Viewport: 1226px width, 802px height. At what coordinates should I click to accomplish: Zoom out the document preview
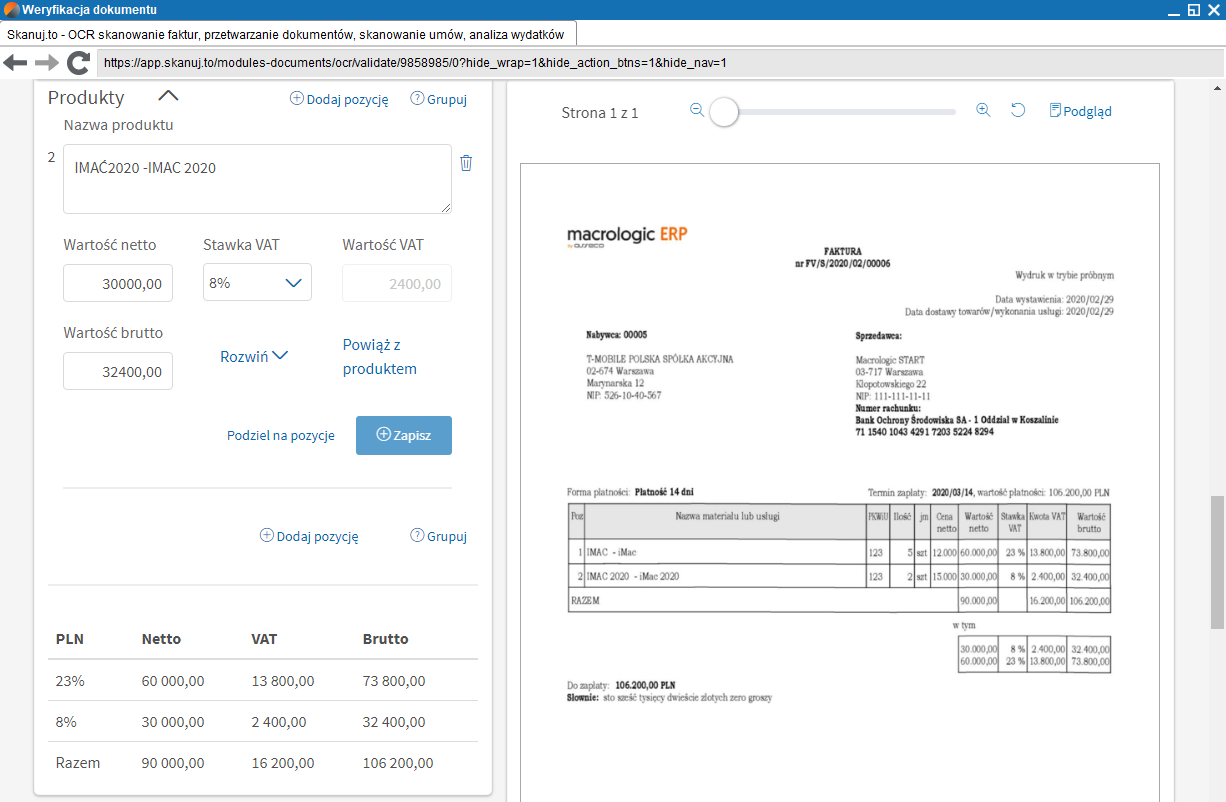coord(697,111)
